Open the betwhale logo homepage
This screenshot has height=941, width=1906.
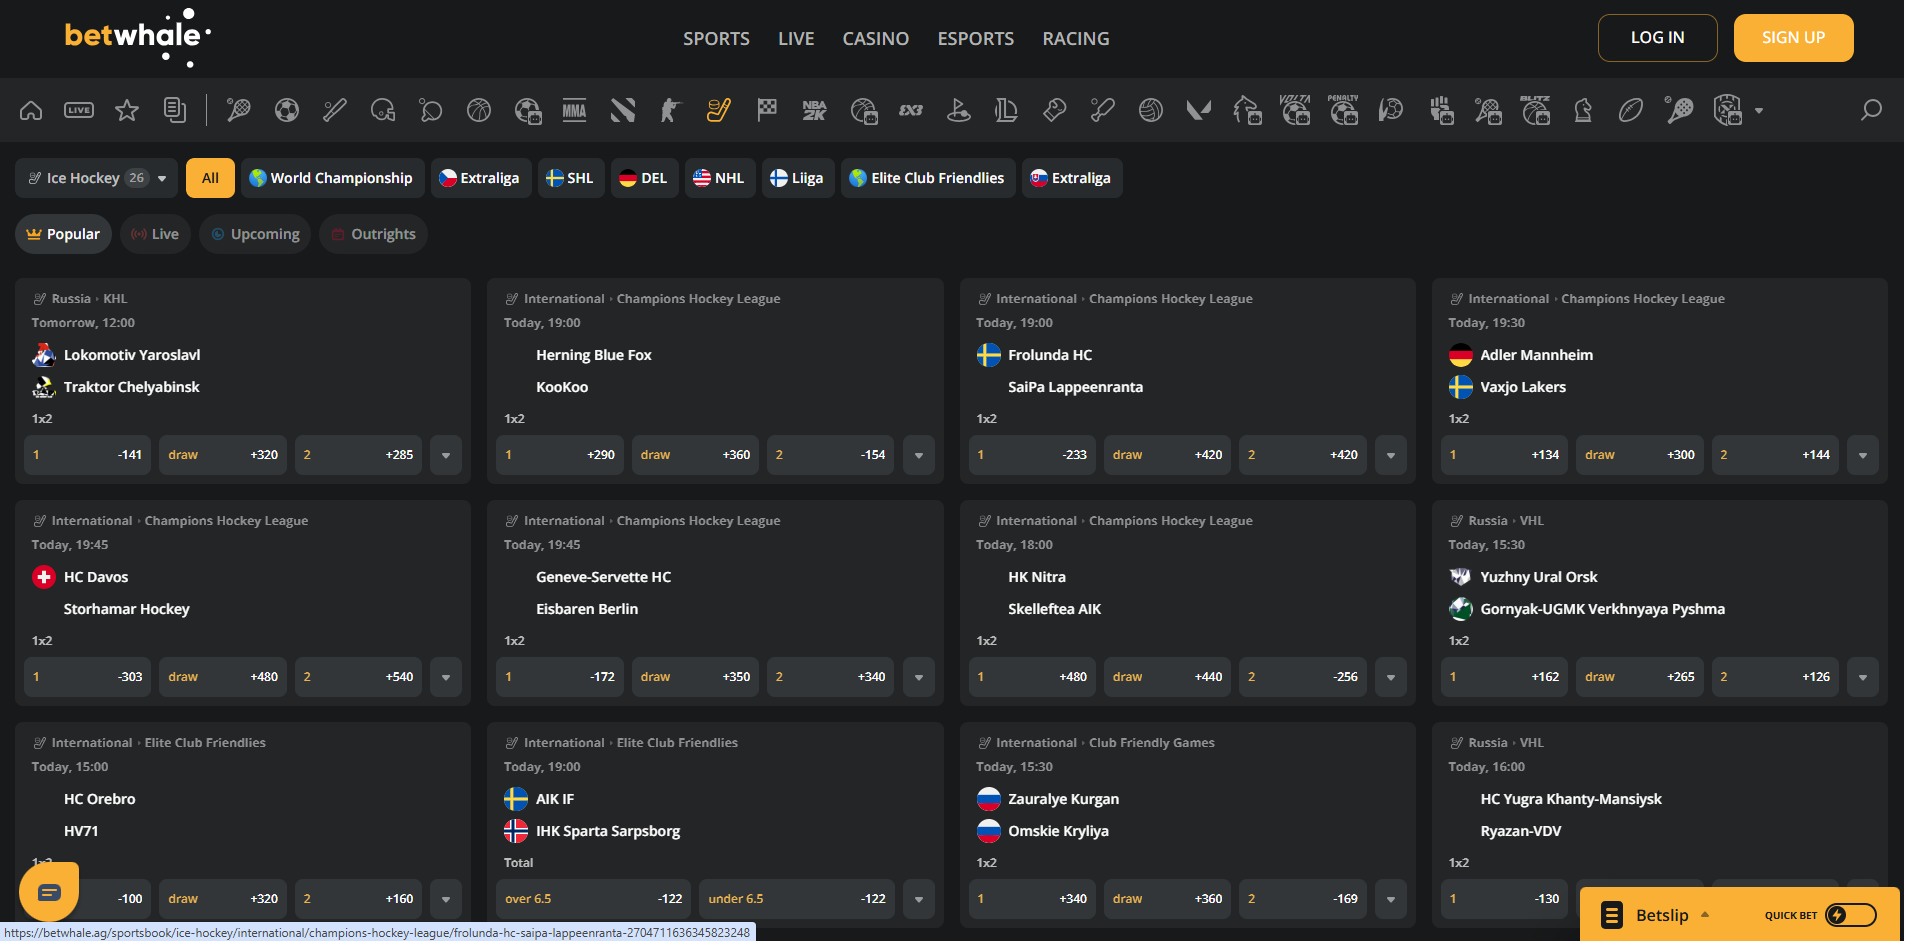[137, 37]
